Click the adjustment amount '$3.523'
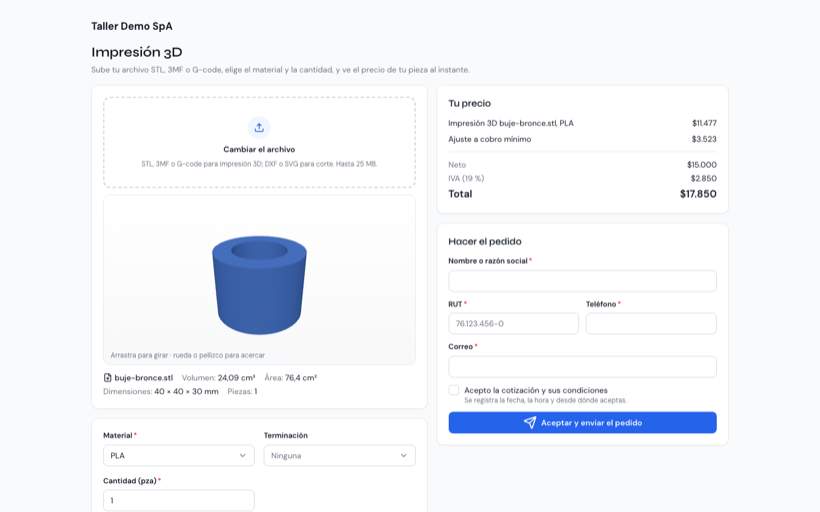The image size is (820, 512). pos(704,139)
